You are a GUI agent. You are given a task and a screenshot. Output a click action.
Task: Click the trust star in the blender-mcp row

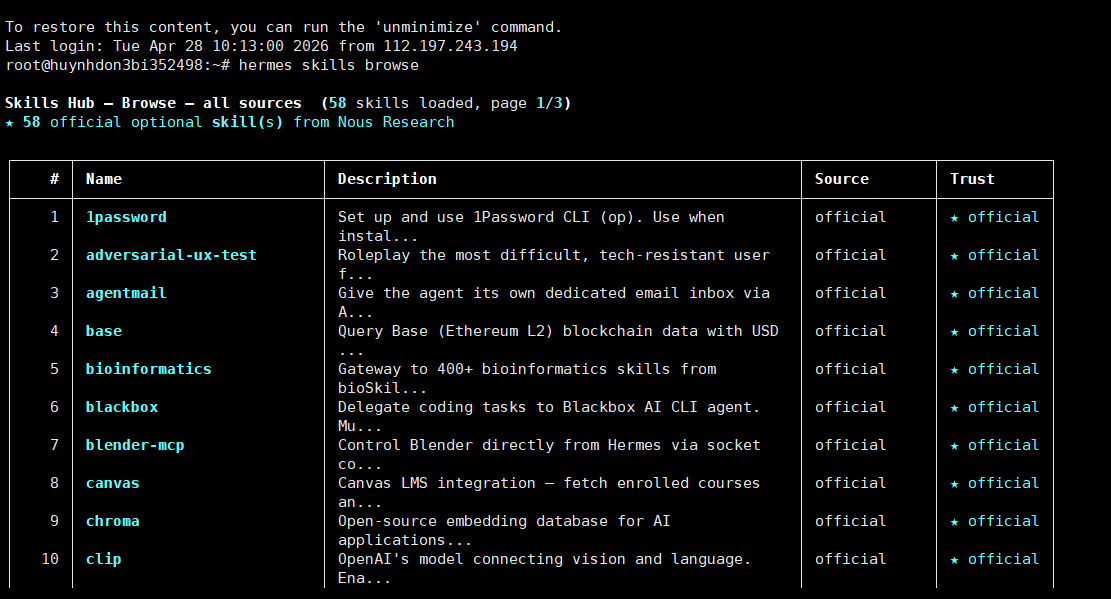(x=955, y=445)
